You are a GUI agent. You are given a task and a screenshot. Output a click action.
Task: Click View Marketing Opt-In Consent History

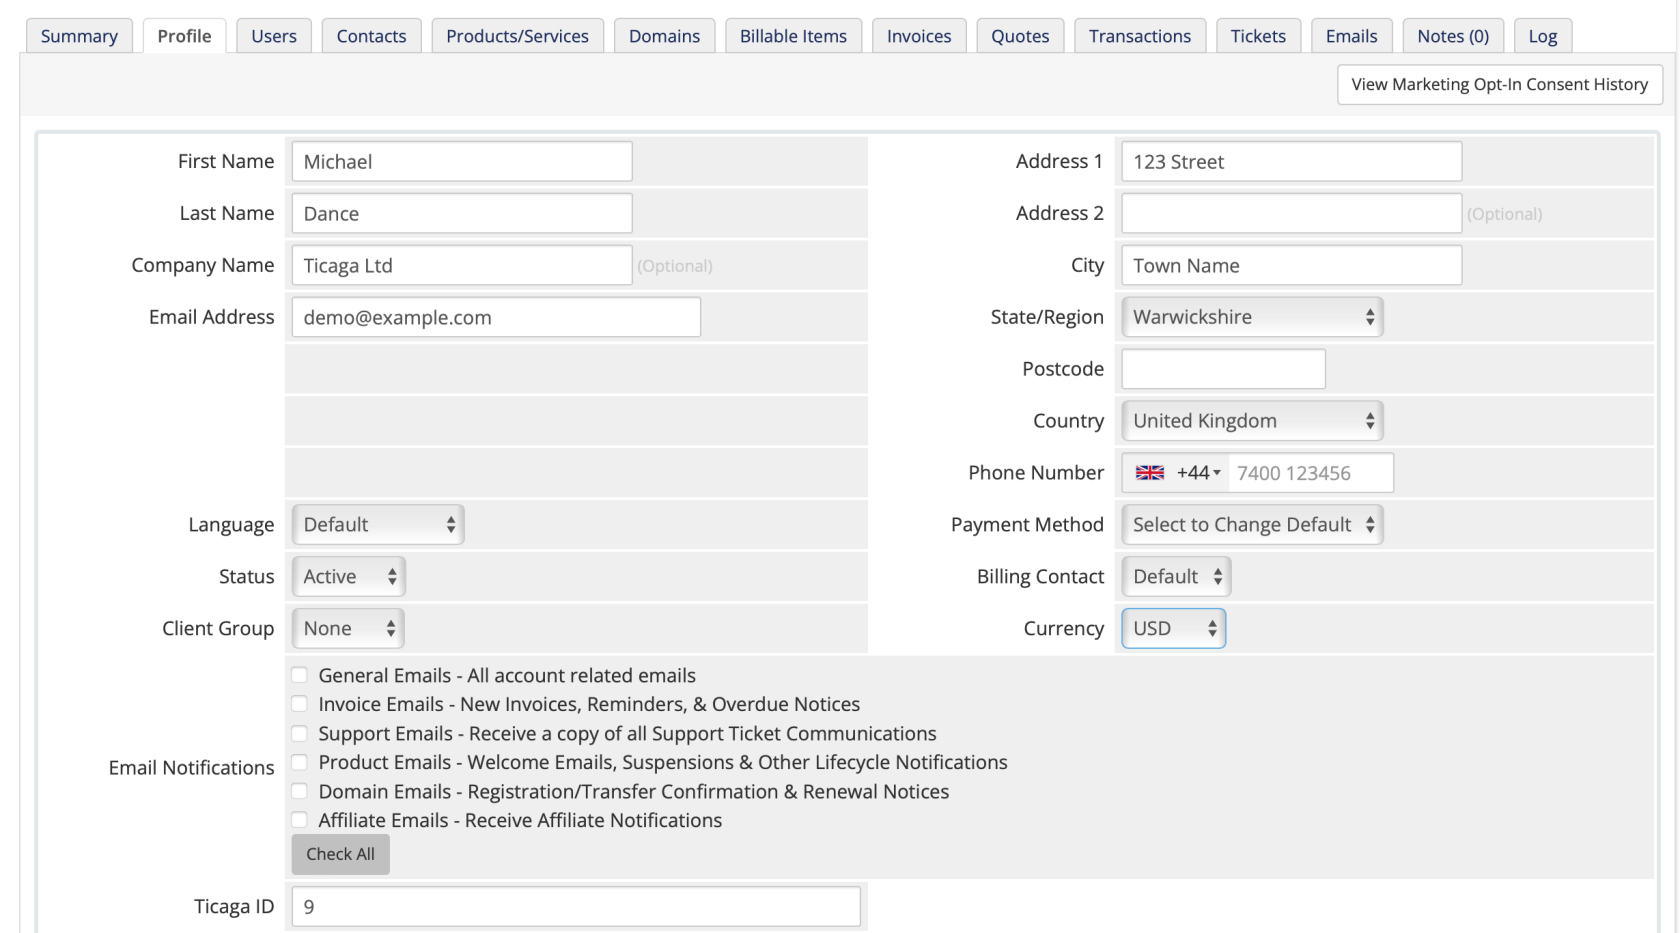tap(1499, 85)
